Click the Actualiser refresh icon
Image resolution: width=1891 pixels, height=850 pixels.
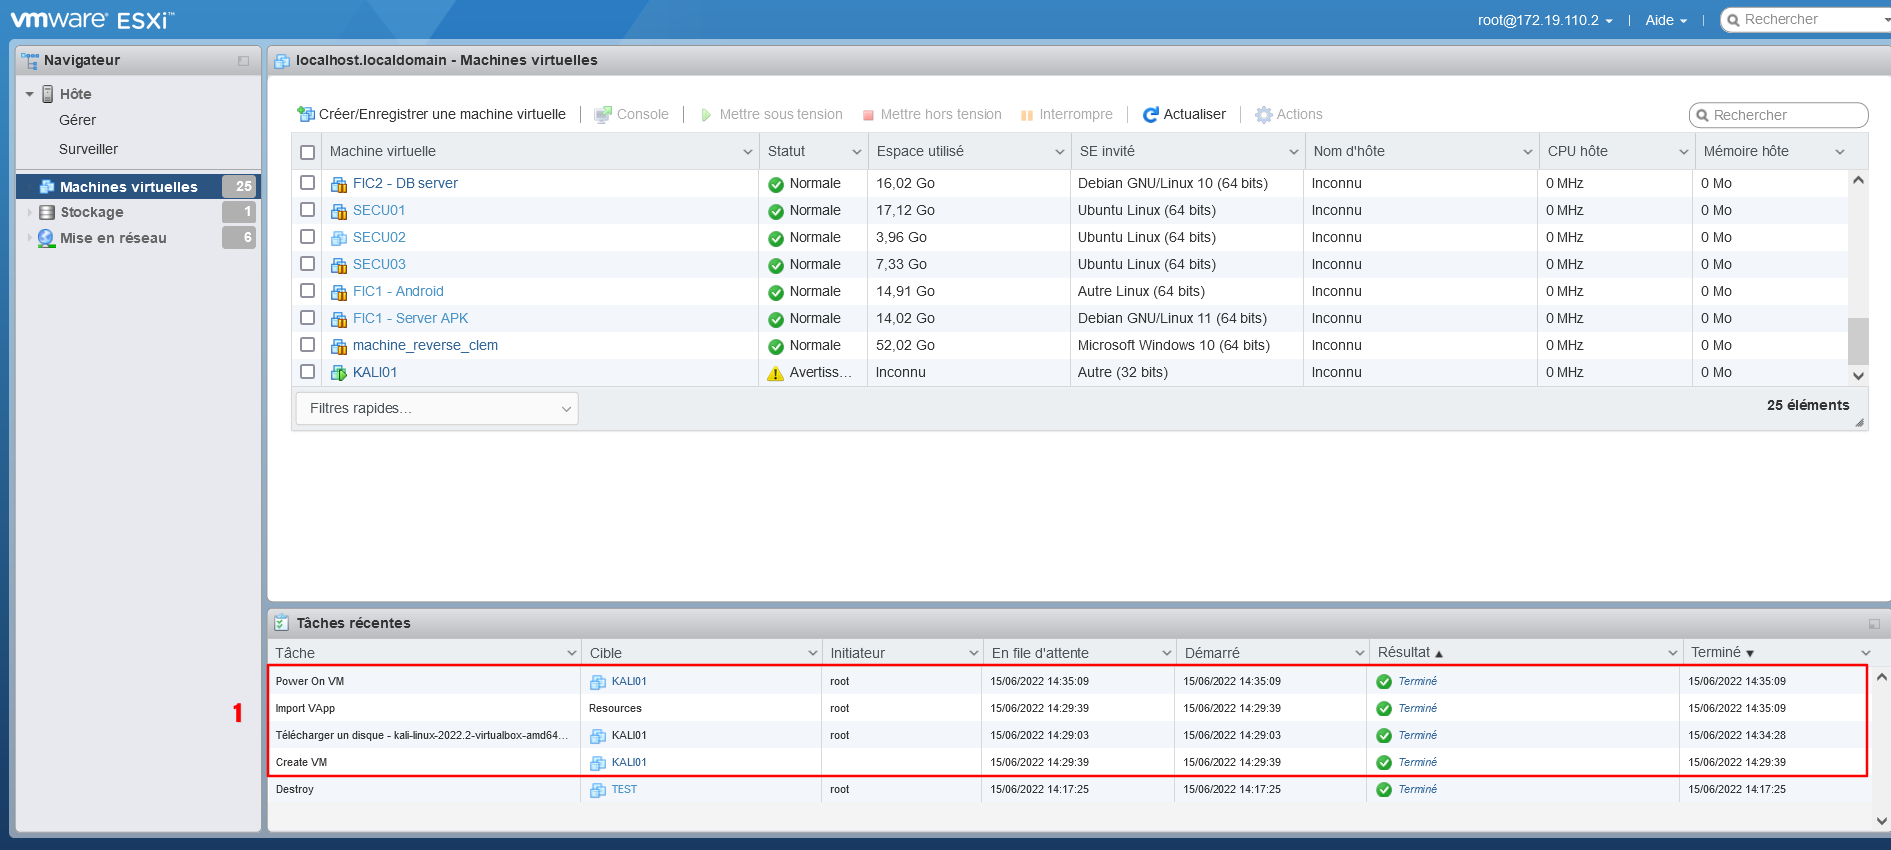click(x=1151, y=115)
